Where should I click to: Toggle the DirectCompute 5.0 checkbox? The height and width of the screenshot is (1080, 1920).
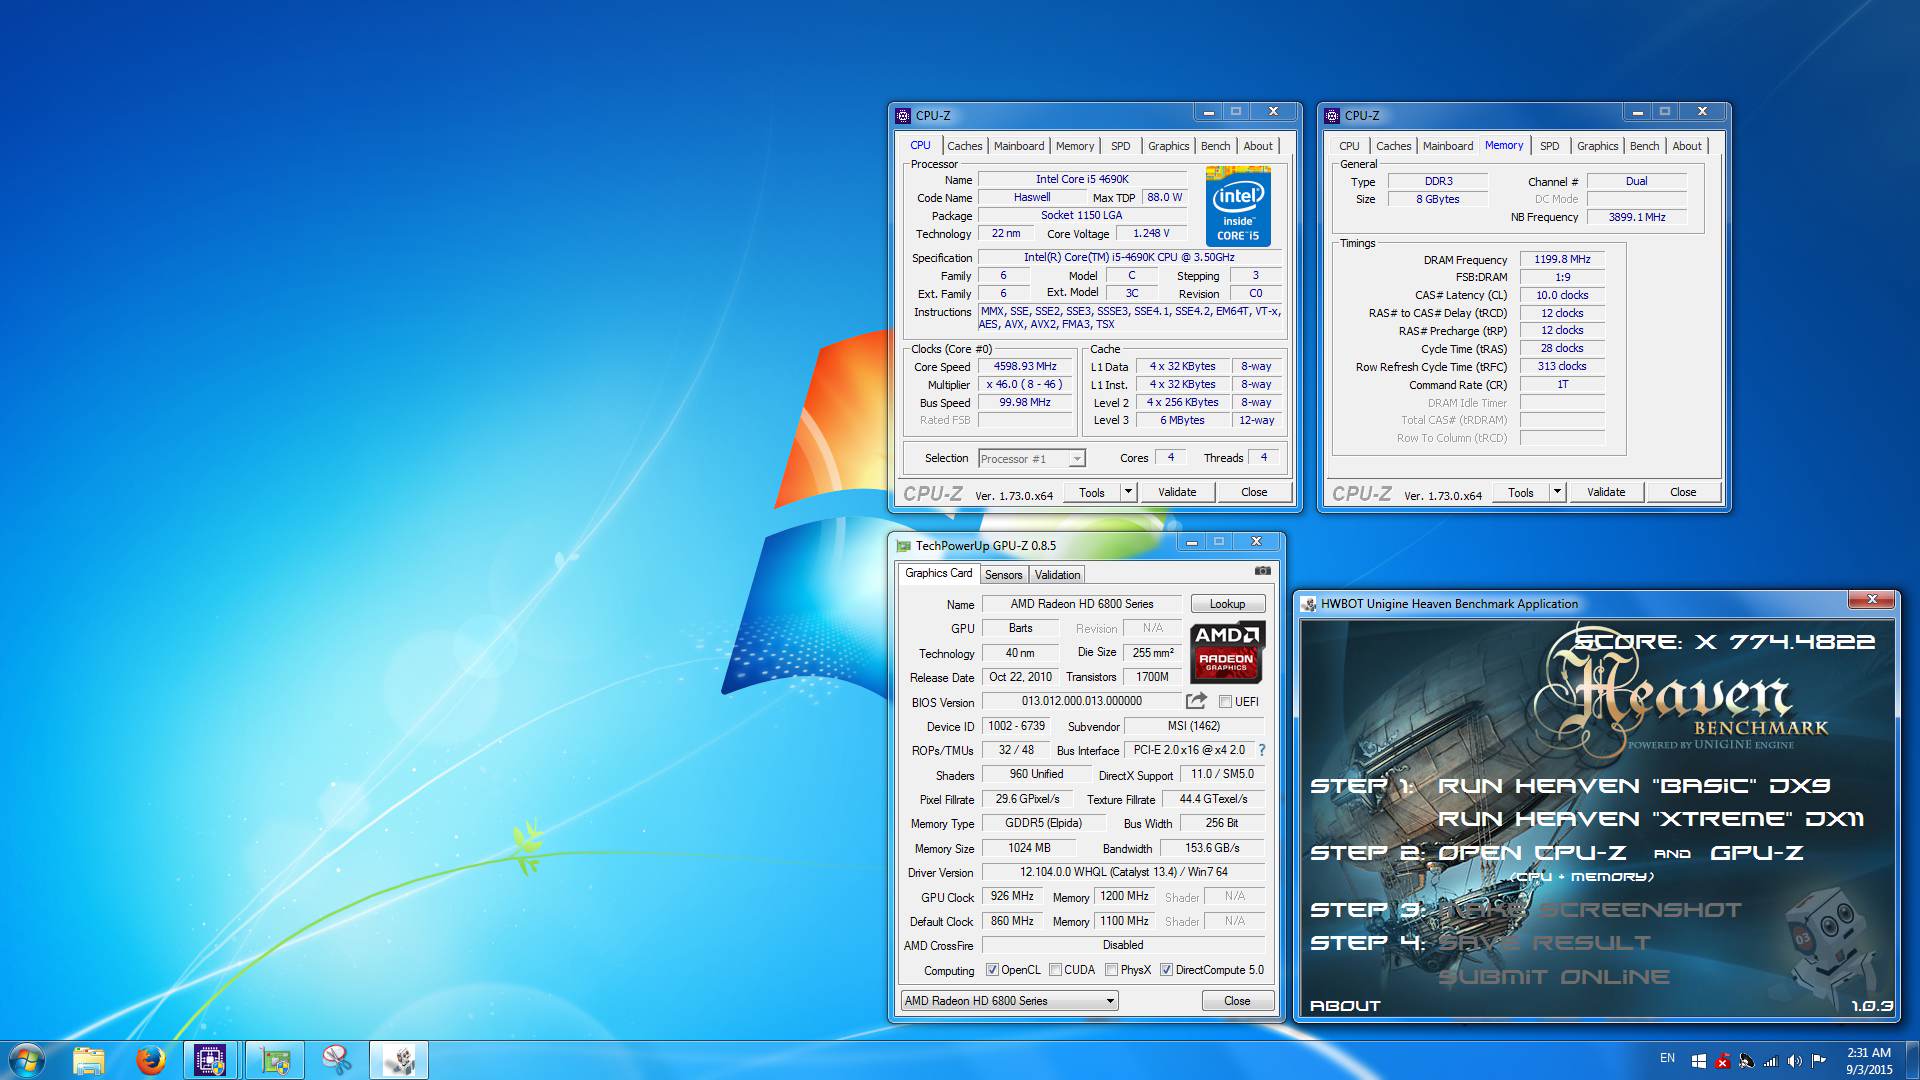1166,970
